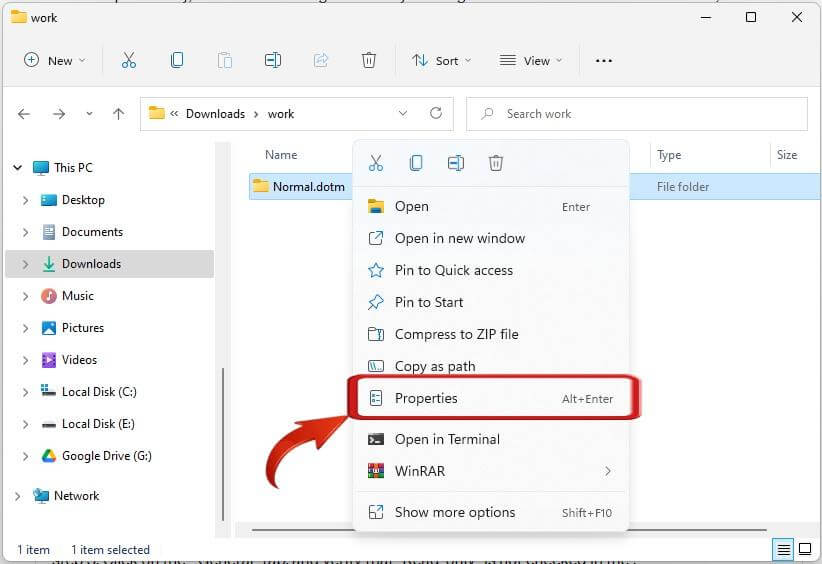Open the WinRAR submenu
This screenshot has height=564, width=822.
(x=491, y=471)
